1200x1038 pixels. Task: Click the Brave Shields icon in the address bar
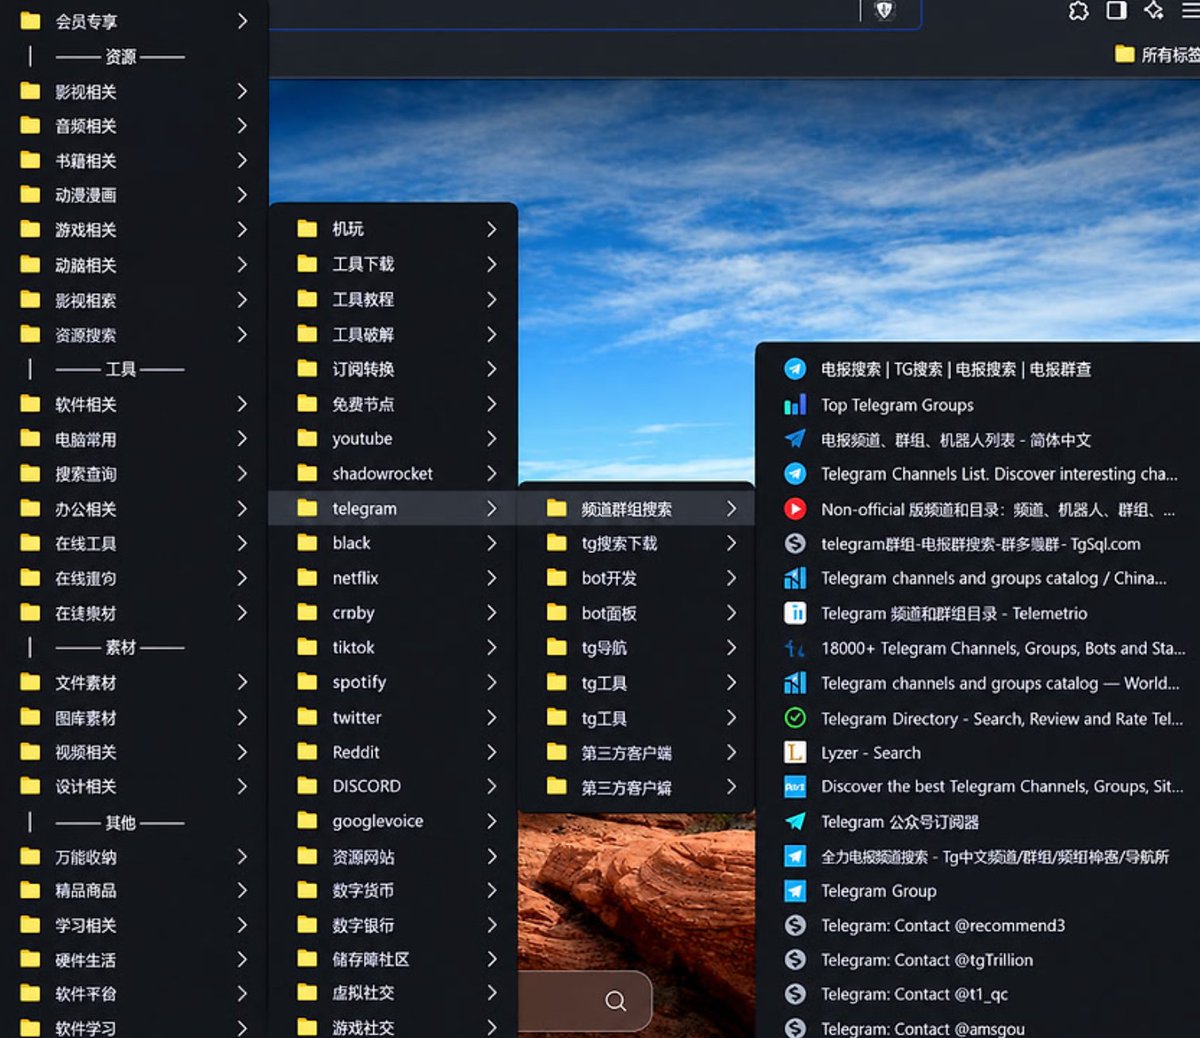pyautogui.click(x=884, y=10)
